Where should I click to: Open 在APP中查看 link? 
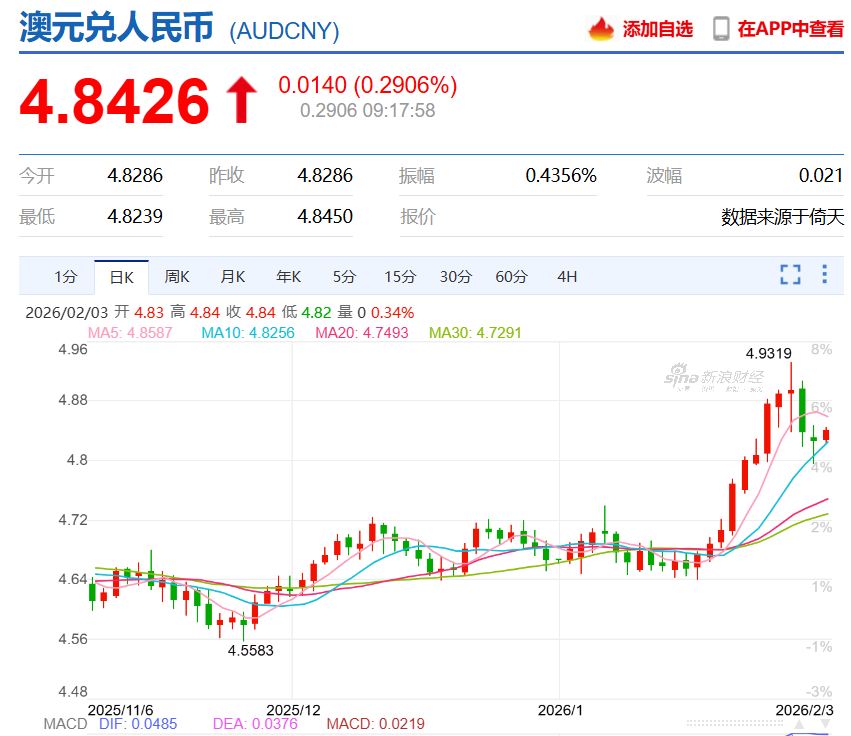point(790,29)
